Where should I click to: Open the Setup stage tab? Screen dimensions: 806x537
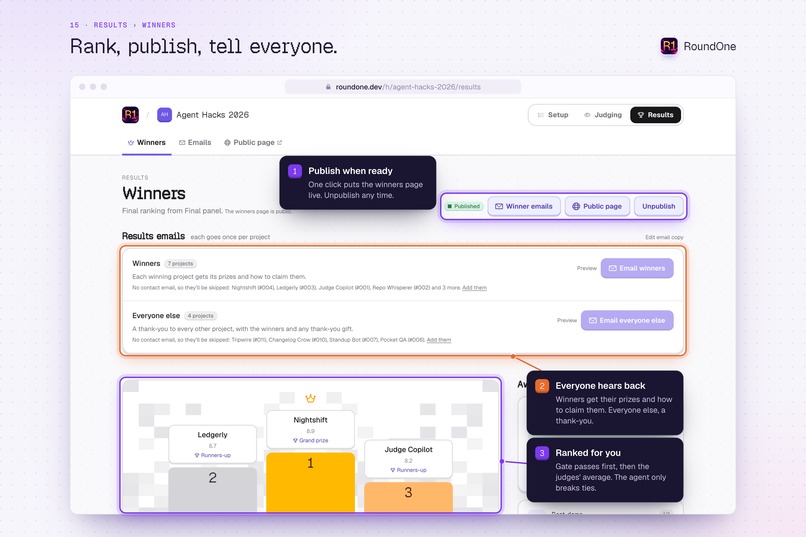click(x=553, y=115)
